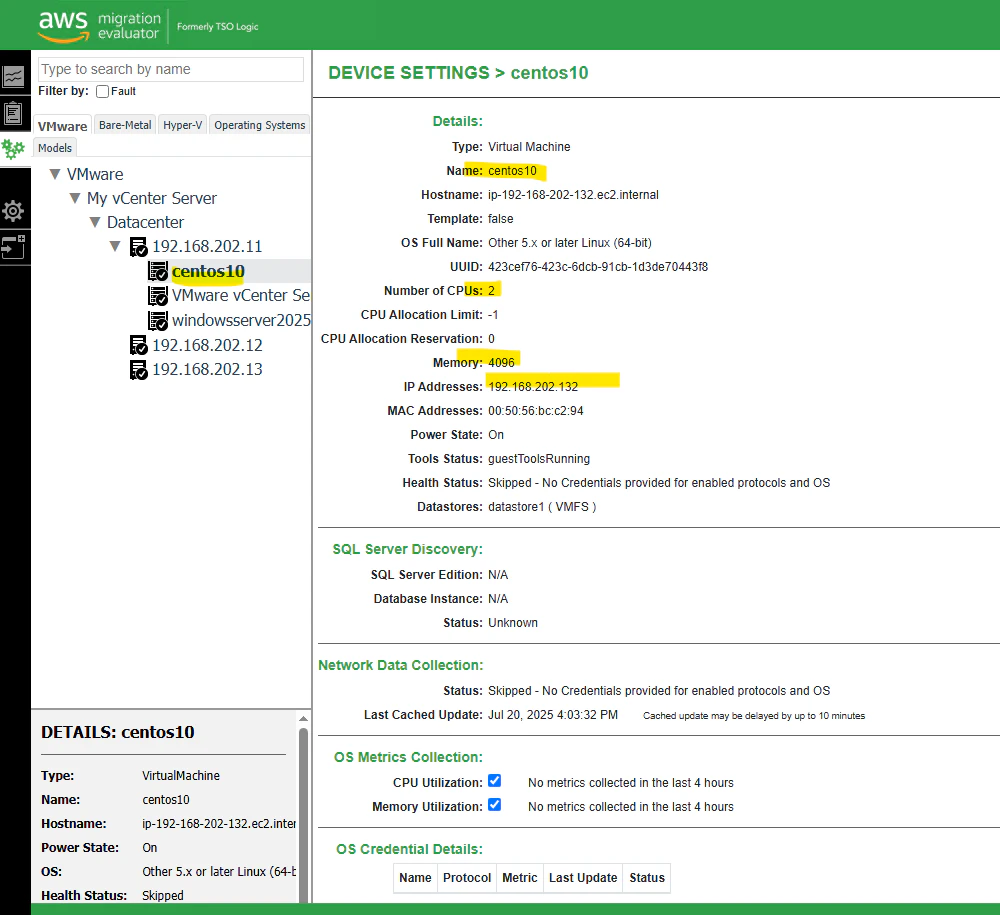Select host 192.168.202.11 in the tree
This screenshot has width=1000, height=915.
(207, 246)
